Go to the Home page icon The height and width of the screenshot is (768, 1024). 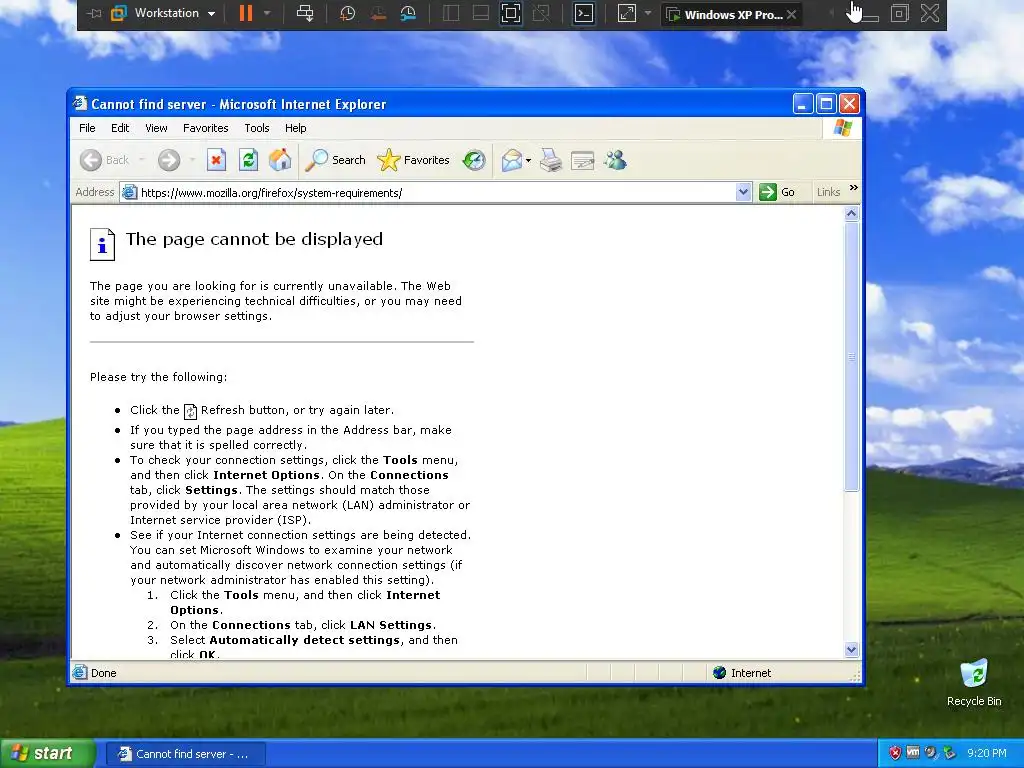pyautogui.click(x=280, y=160)
